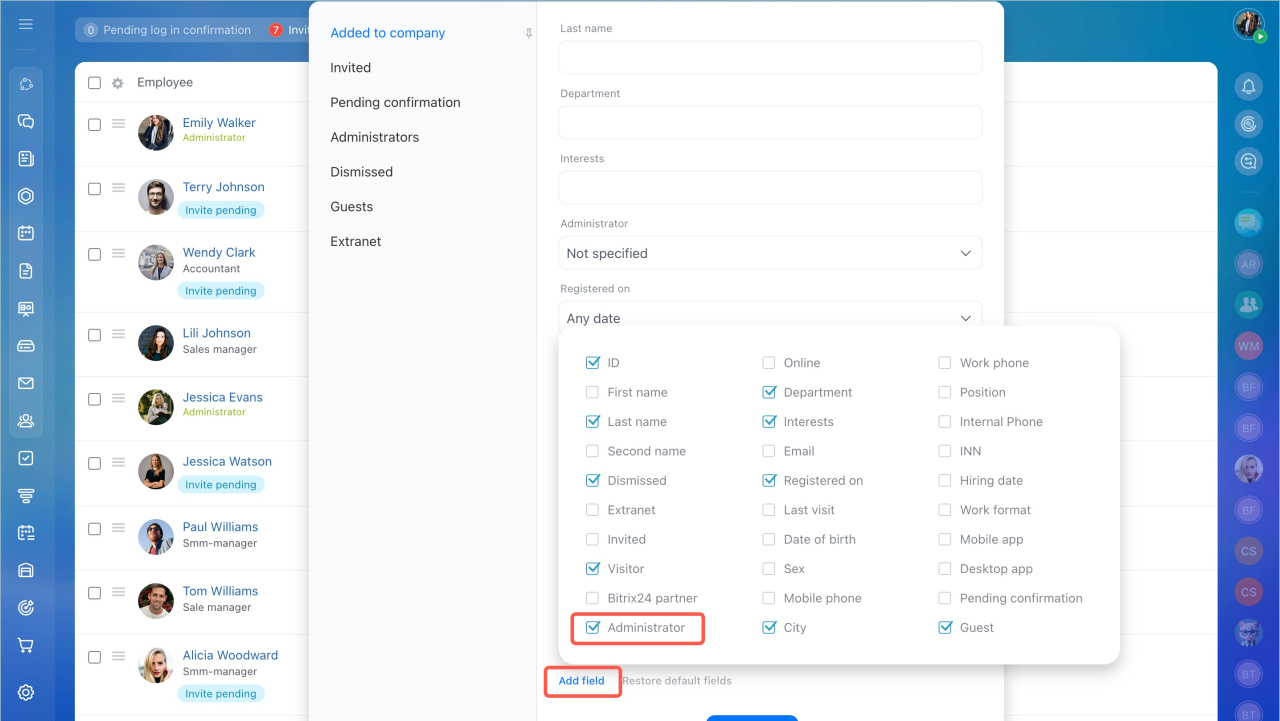The height and width of the screenshot is (721, 1280).
Task: Click Restore default fields link
Action: [677, 681]
